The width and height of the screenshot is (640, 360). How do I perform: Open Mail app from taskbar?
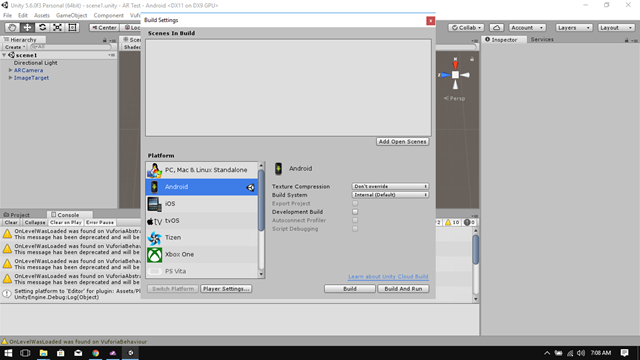[78, 353]
